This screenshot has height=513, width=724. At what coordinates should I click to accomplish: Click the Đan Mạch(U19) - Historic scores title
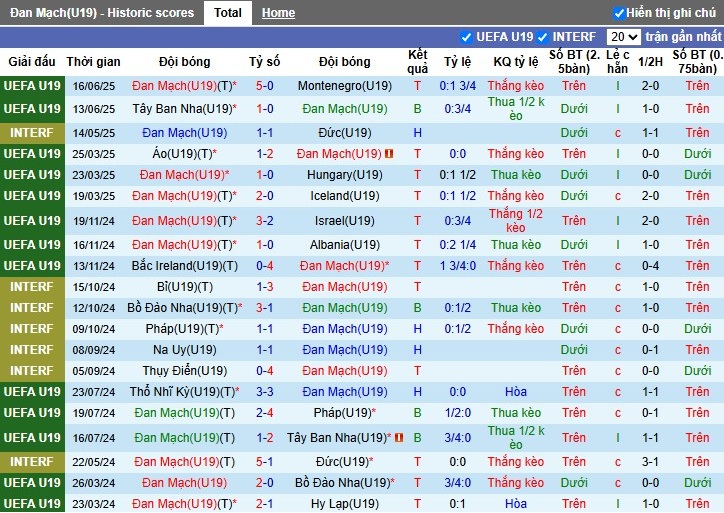coord(102,13)
